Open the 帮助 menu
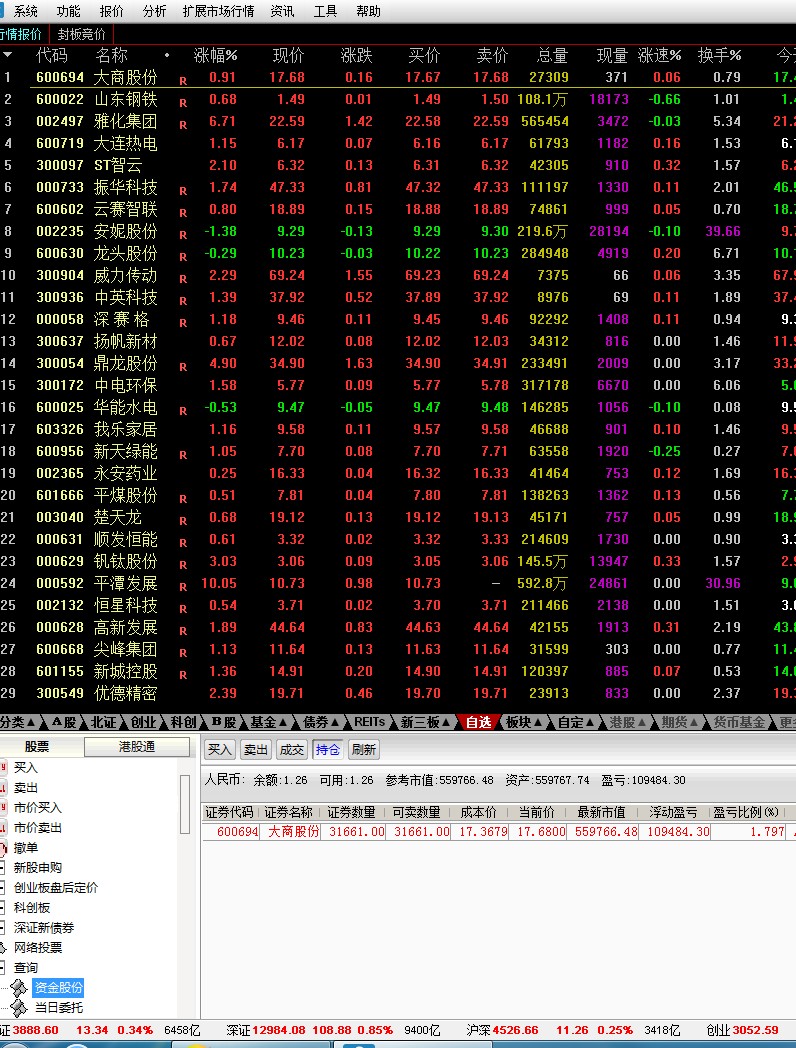796x1048 pixels. [x=368, y=11]
